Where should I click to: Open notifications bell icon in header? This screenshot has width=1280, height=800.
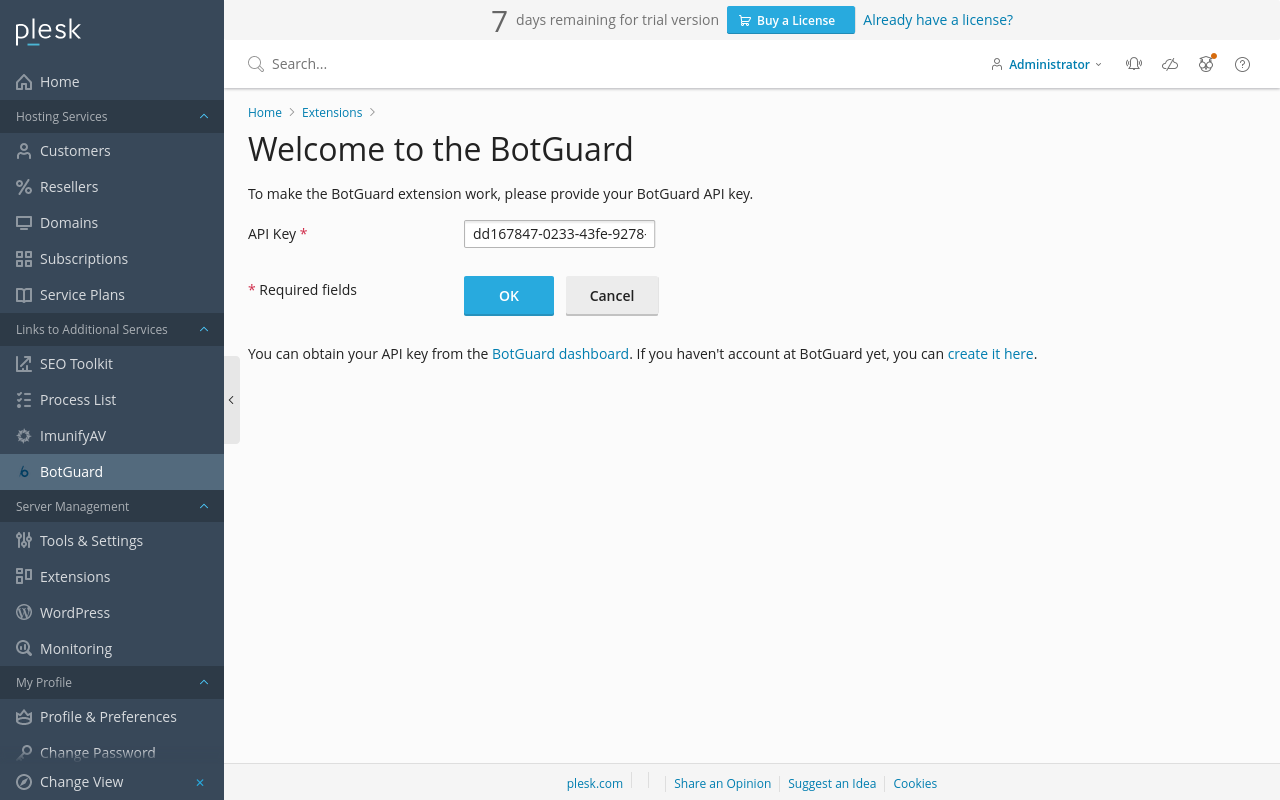coord(1134,64)
